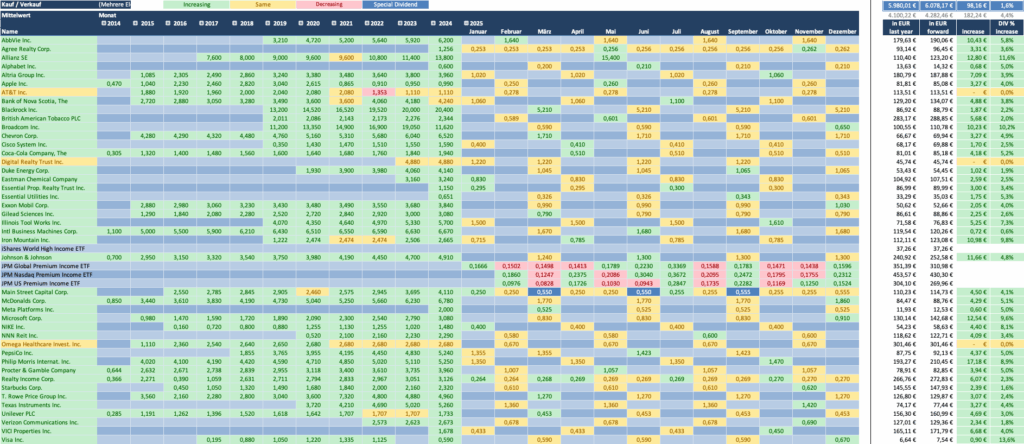Open the Kauf / Verkauf filter value
The height and width of the screenshot is (444, 1024).
(x=132, y=5)
